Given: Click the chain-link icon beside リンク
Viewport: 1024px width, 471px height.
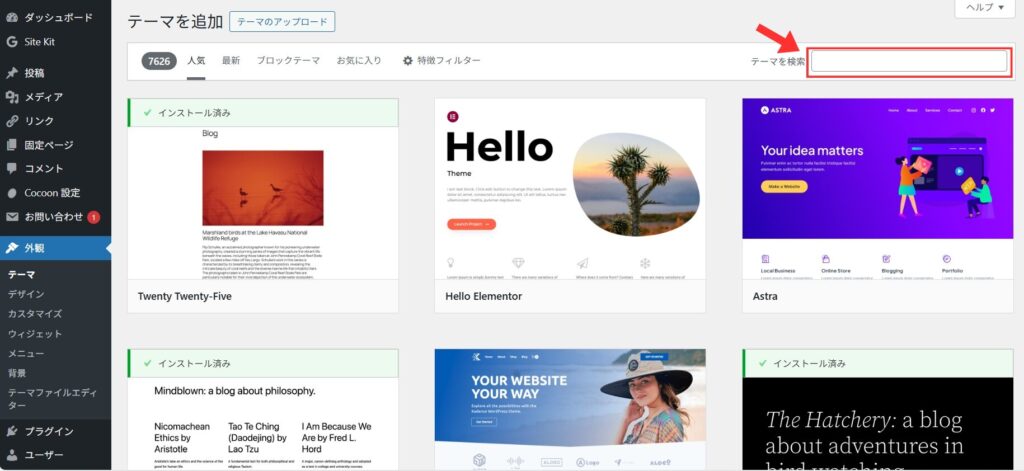Looking at the screenshot, I should click(12, 121).
